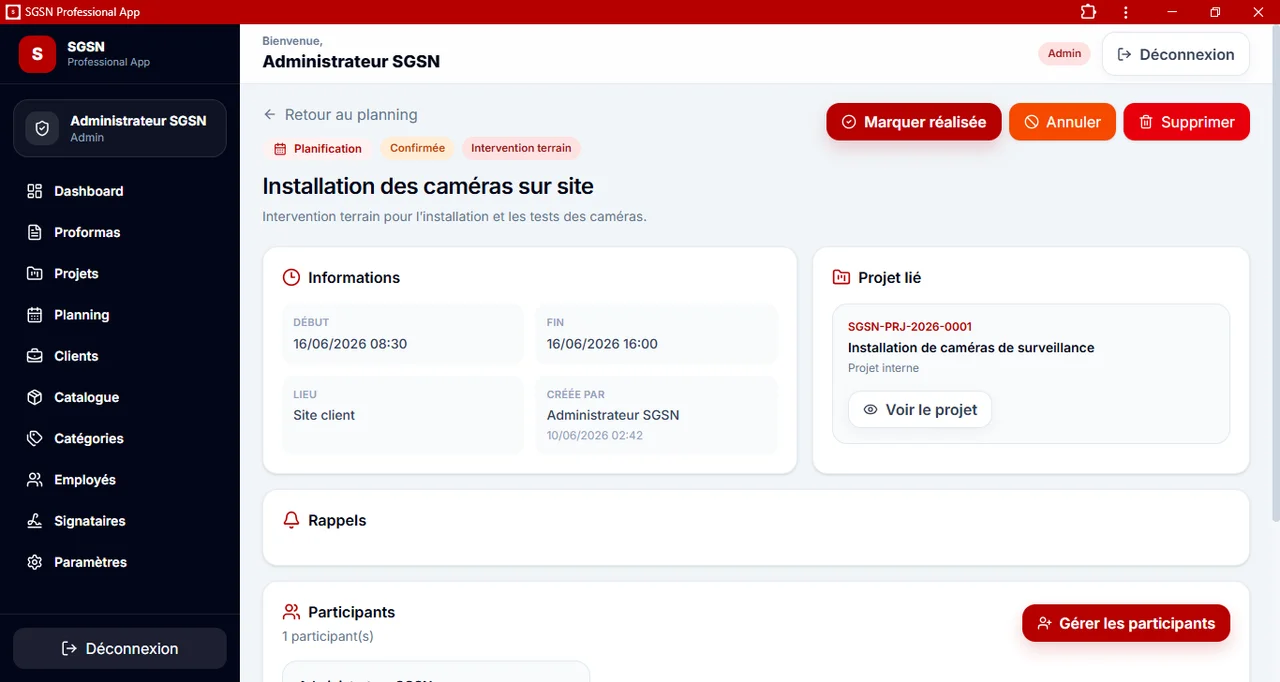Click the clock icon beside Informations
Screen dimensions: 1280x682
click(x=291, y=278)
